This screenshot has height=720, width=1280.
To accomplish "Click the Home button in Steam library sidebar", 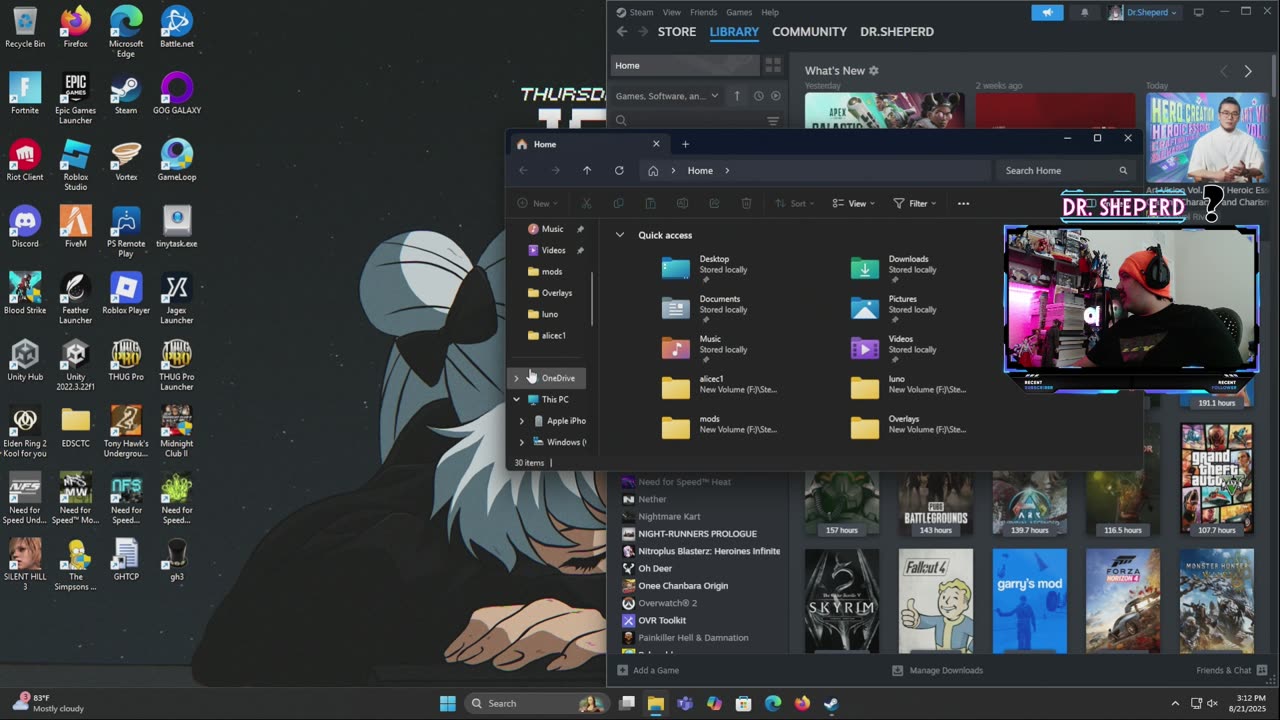I will [685, 65].
